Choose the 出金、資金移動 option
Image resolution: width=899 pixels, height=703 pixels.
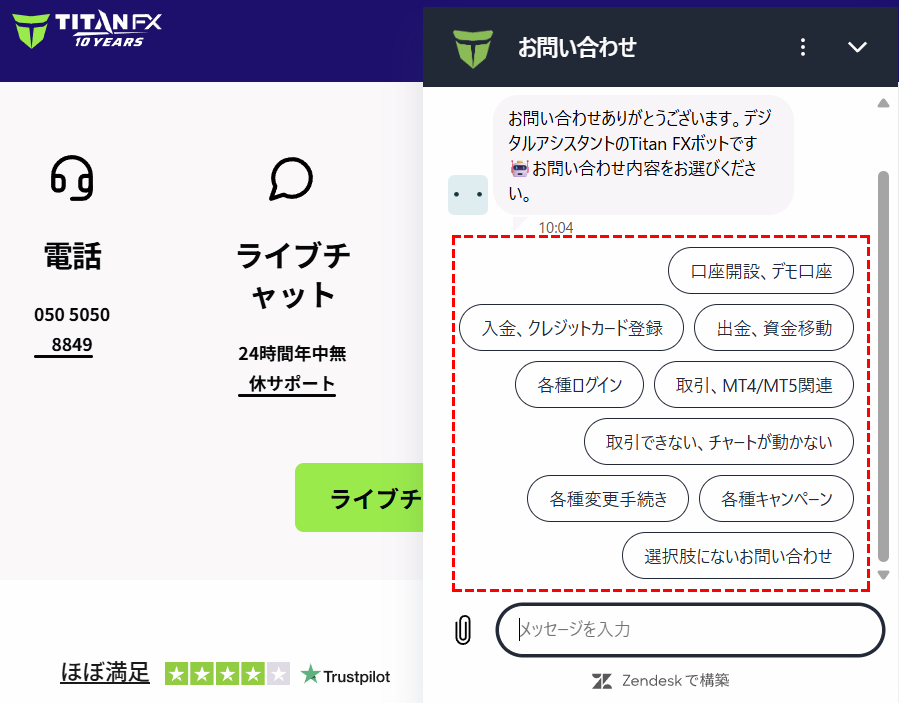click(x=773, y=327)
